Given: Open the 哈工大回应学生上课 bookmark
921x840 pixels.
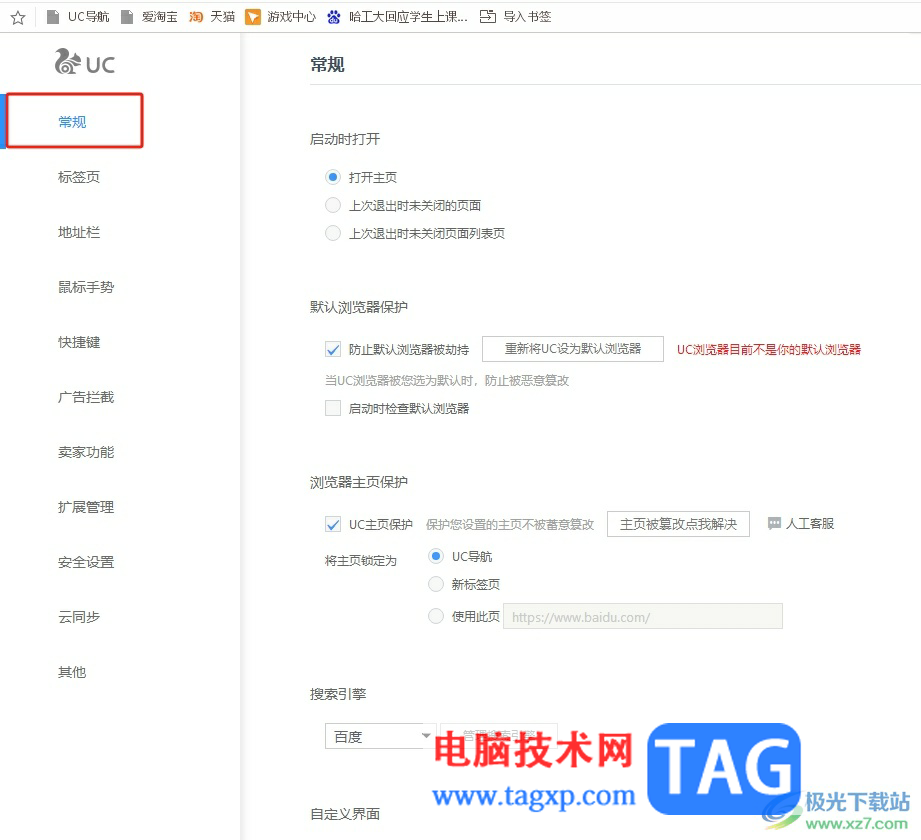Looking at the screenshot, I should click(398, 17).
